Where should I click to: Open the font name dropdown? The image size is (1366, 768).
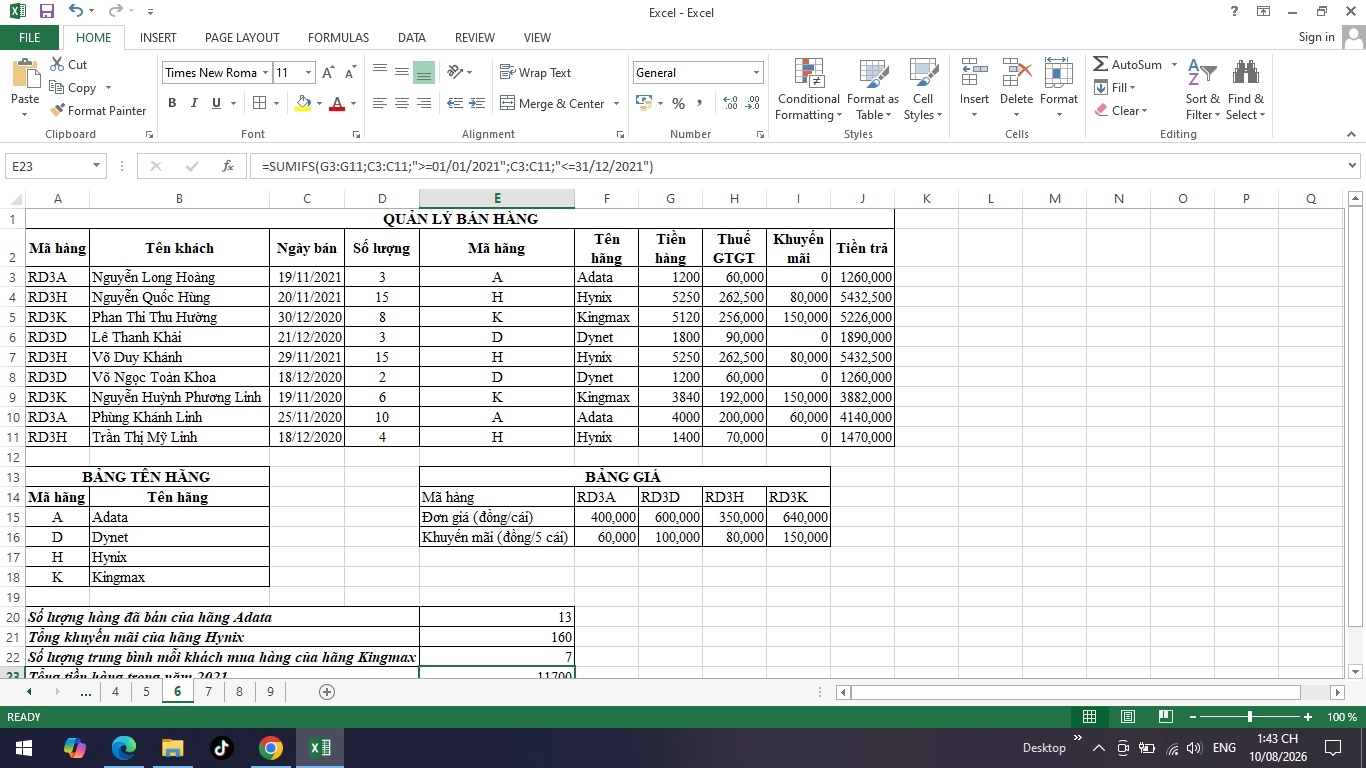tap(265, 73)
